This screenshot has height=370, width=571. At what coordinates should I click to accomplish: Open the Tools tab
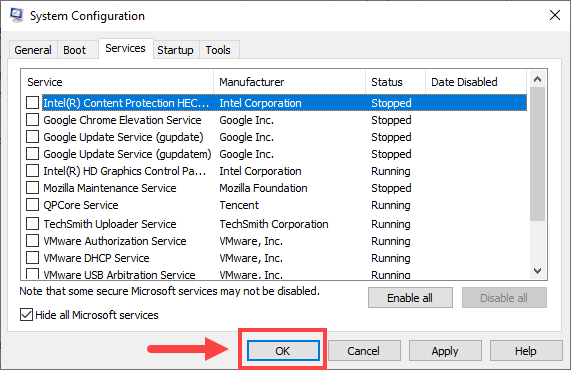tap(218, 50)
